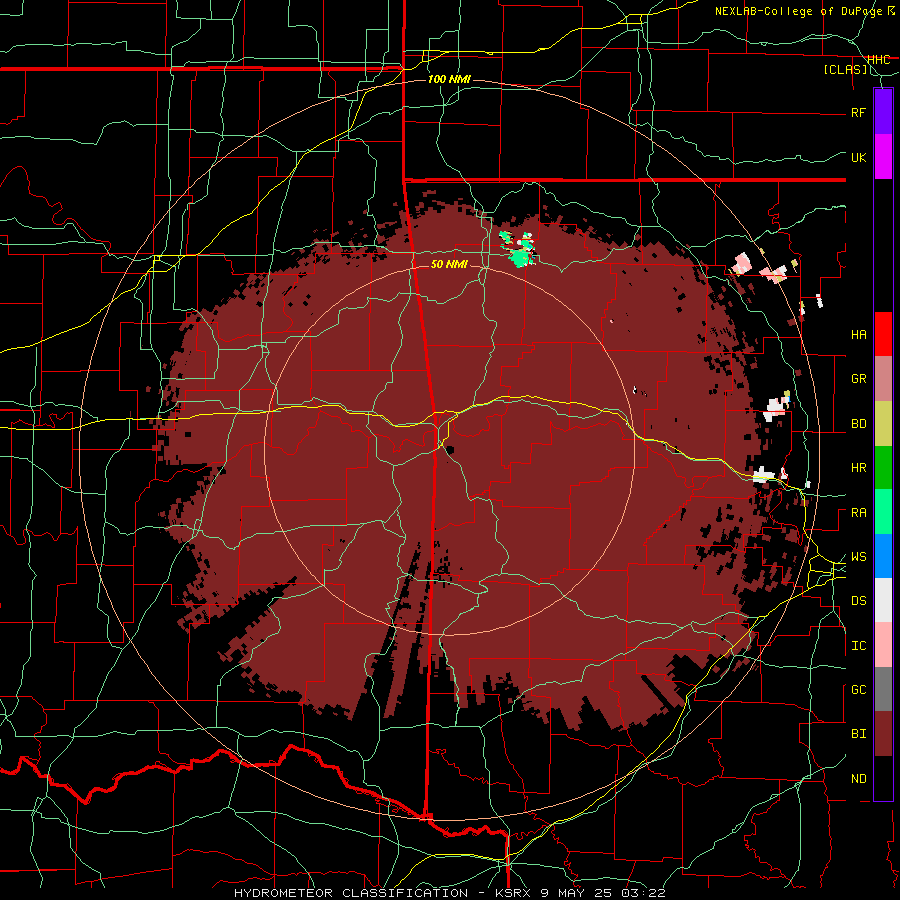The height and width of the screenshot is (900, 900).
Task: Click the WS label beside the legend
Action: [859, 557]
